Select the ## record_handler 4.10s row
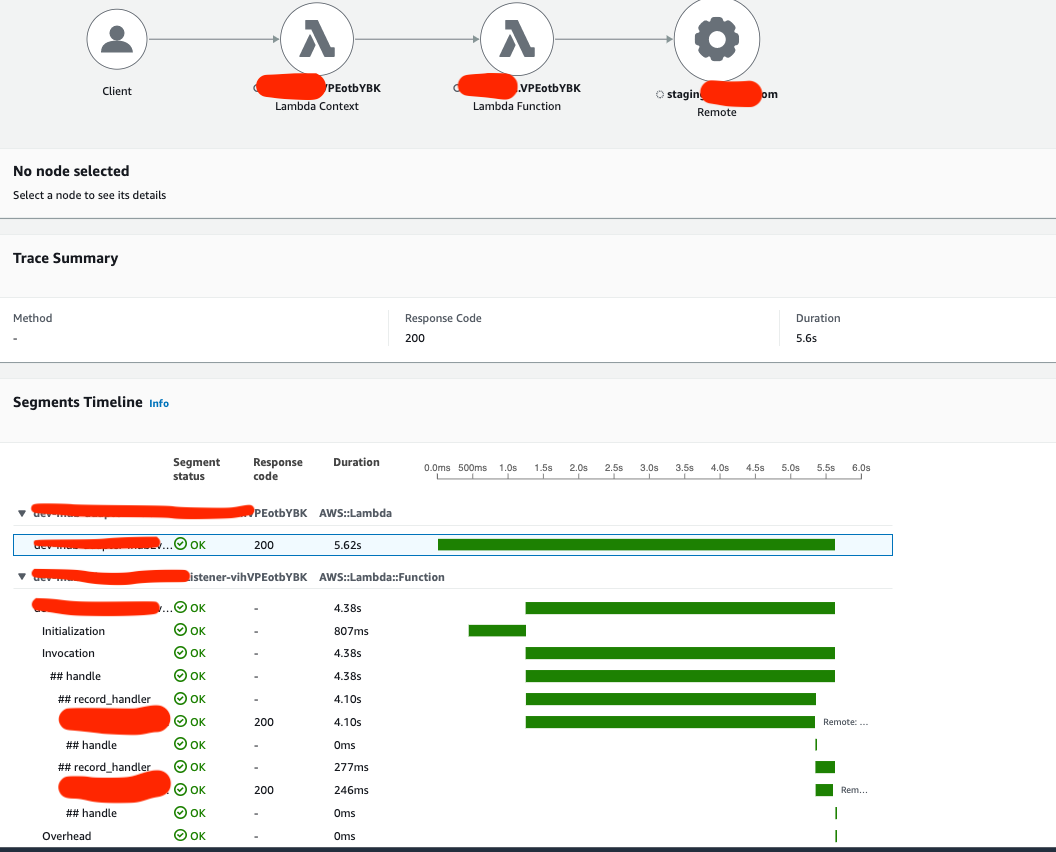 pos(453,699)
